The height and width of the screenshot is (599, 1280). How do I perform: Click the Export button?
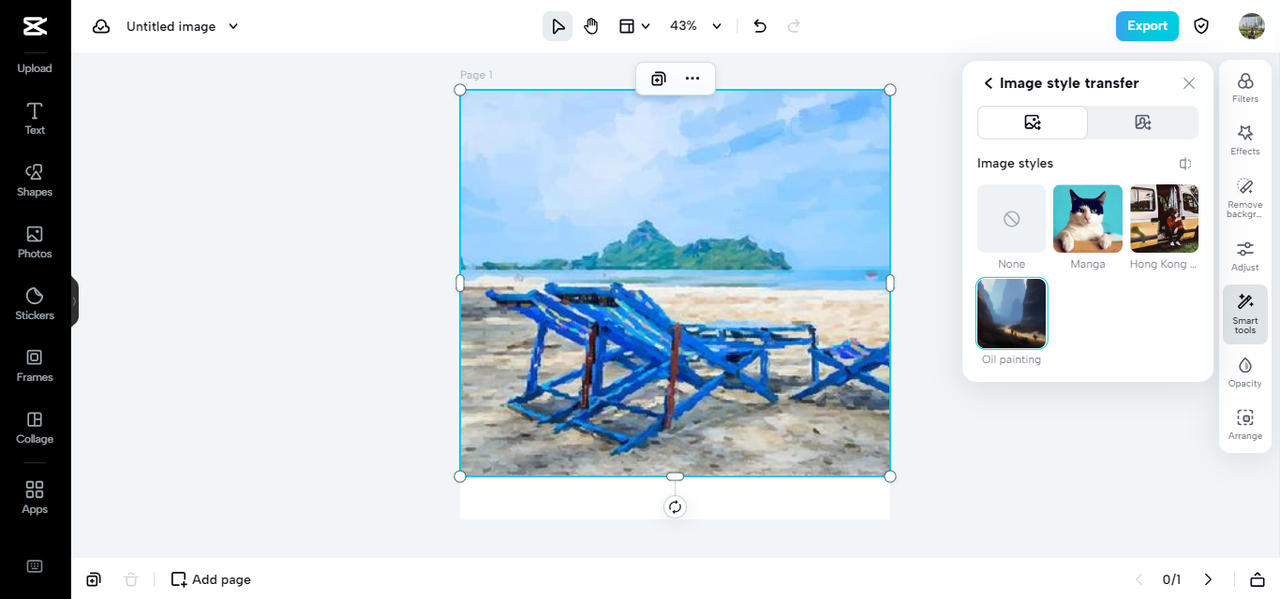pyautogui.click(x=1147, y=26)
